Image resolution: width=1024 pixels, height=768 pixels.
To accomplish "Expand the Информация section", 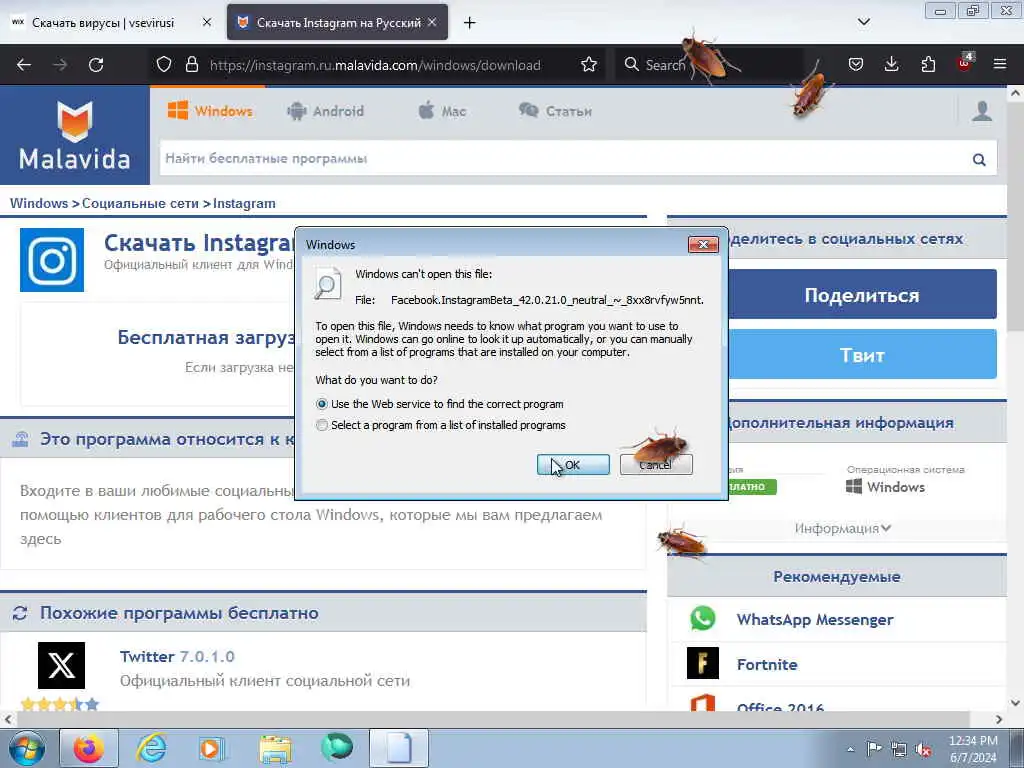I will [842, 528].
